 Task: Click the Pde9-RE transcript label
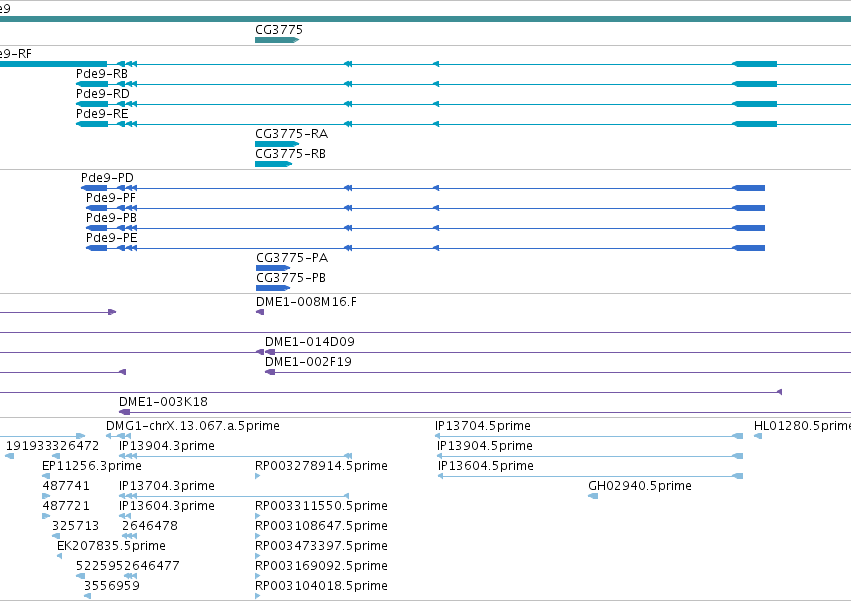tap(102, 114)
